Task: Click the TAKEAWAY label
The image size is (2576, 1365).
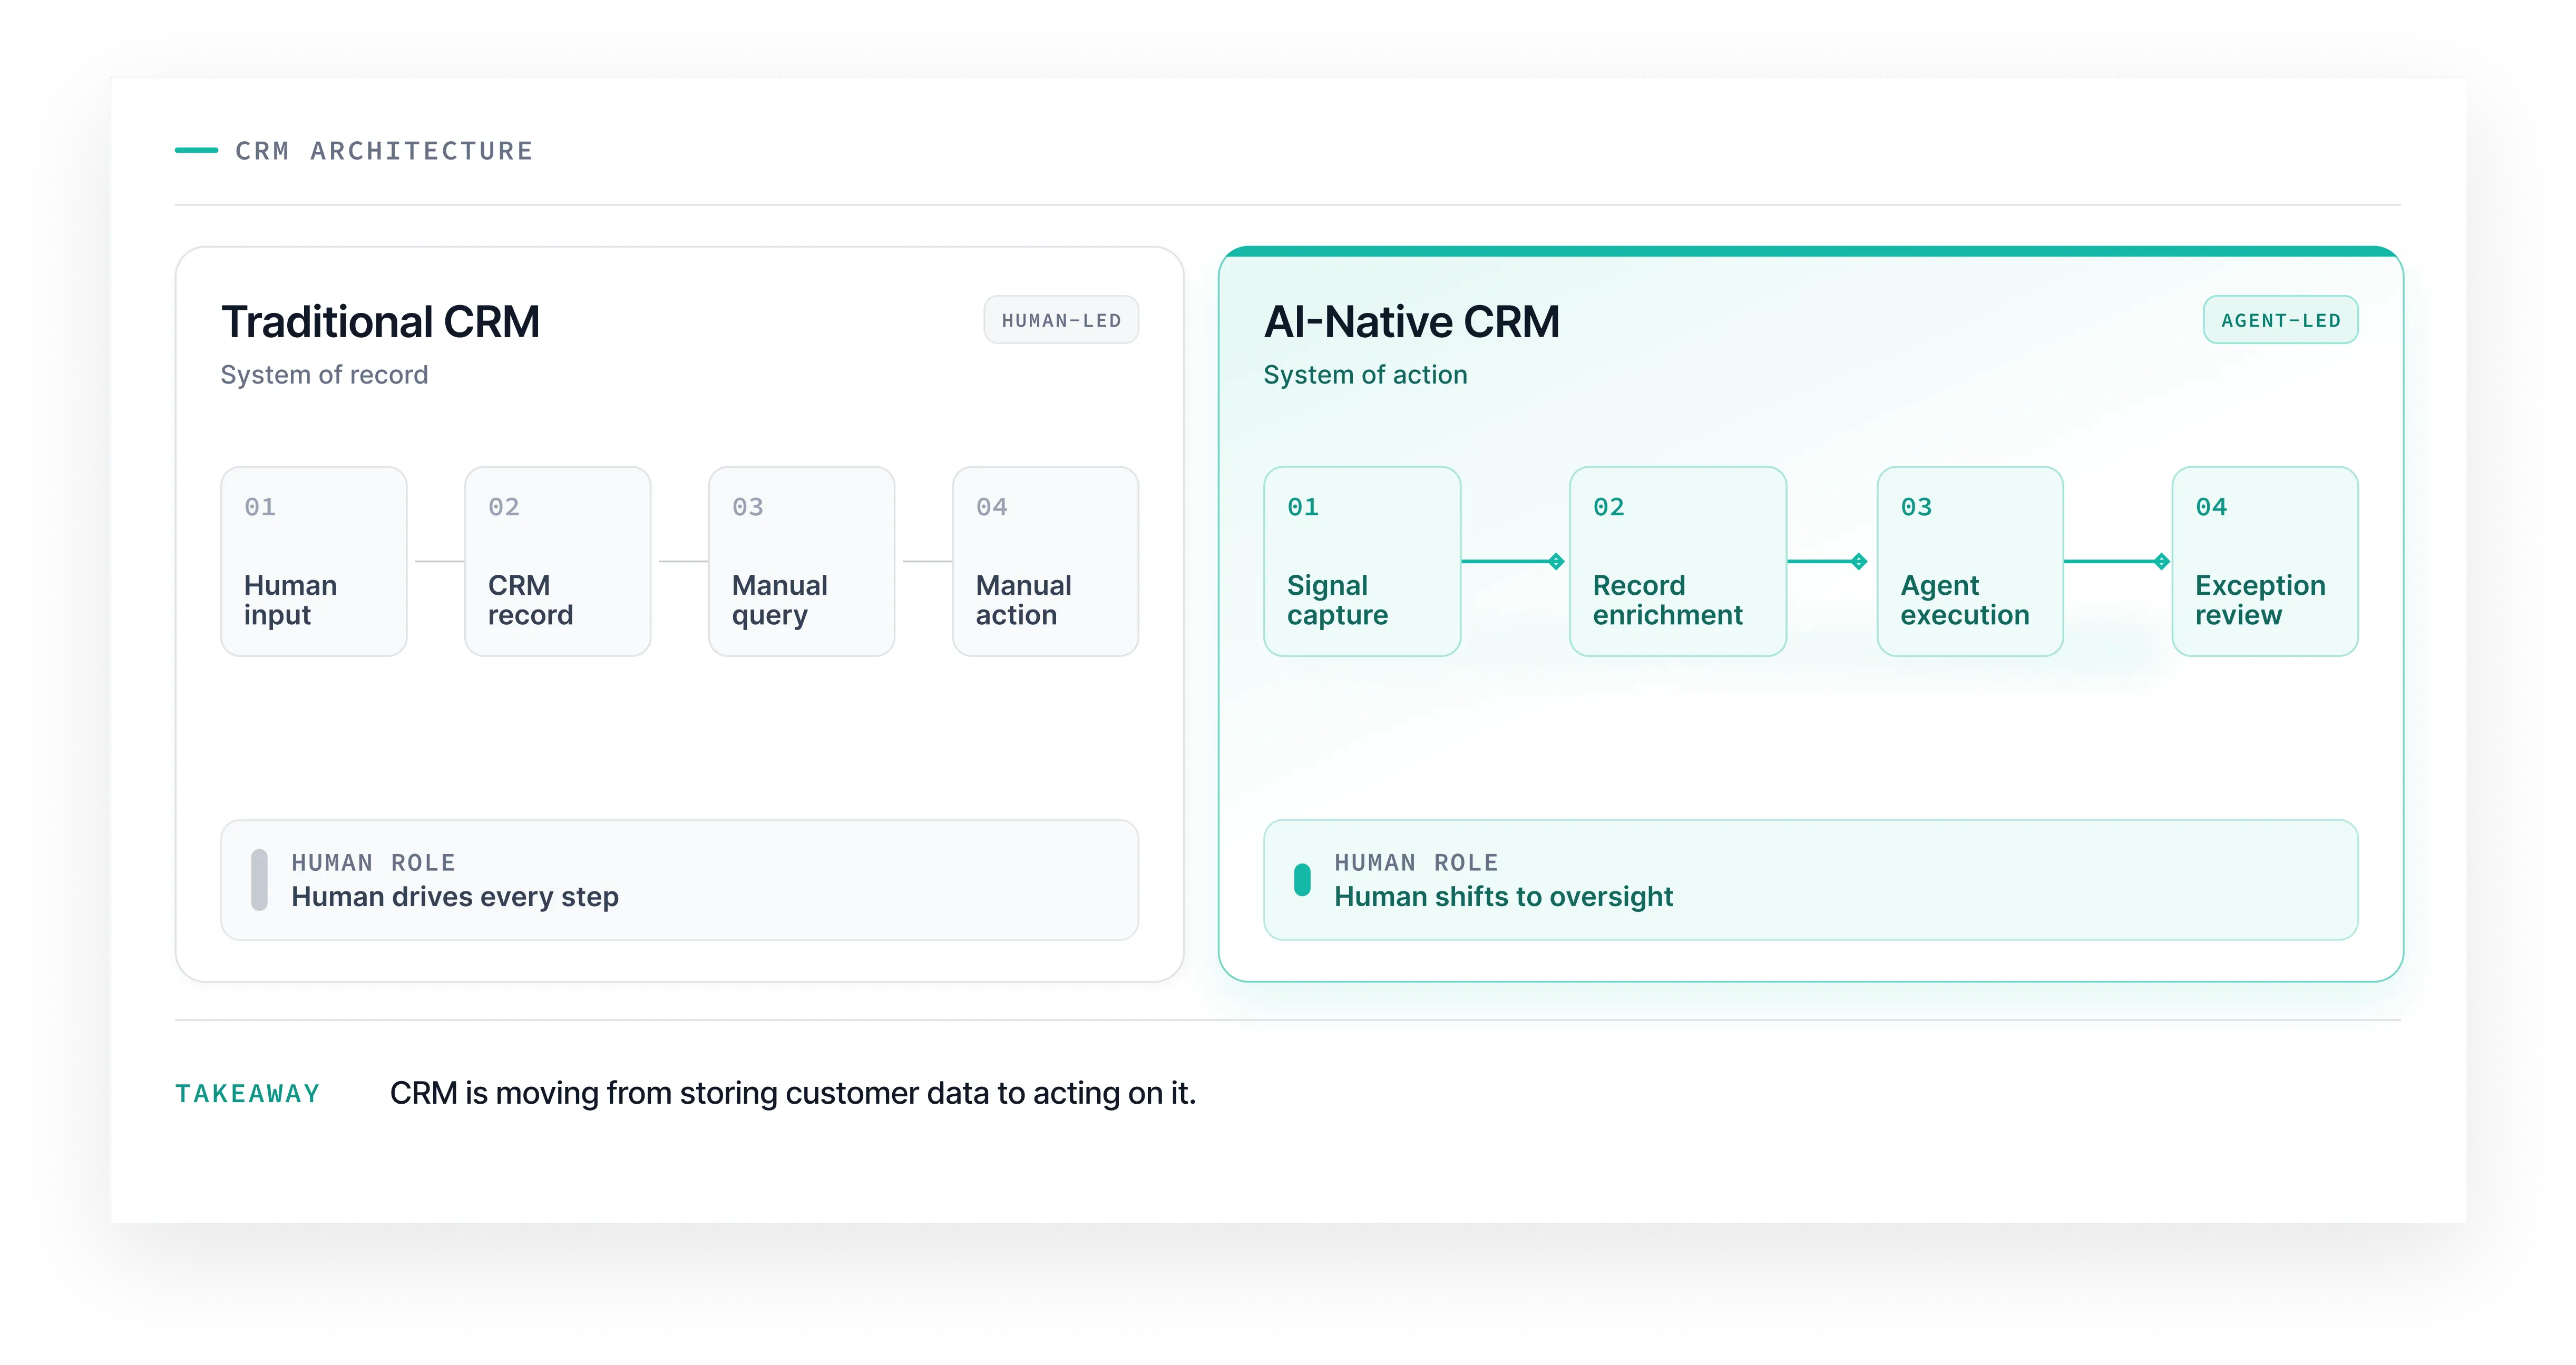Action: pyautogui.click(x=248, y=1093)
